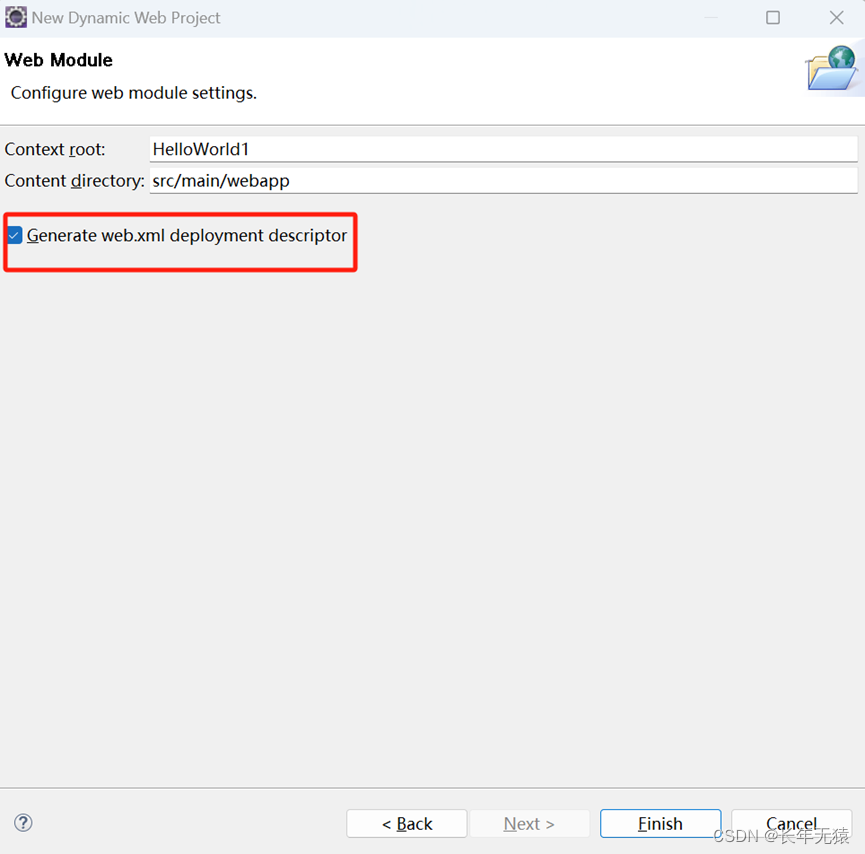Click the Eclipse icon in the title bar
865x854 pixels.
pyautogui.click(x=15, y=18)
